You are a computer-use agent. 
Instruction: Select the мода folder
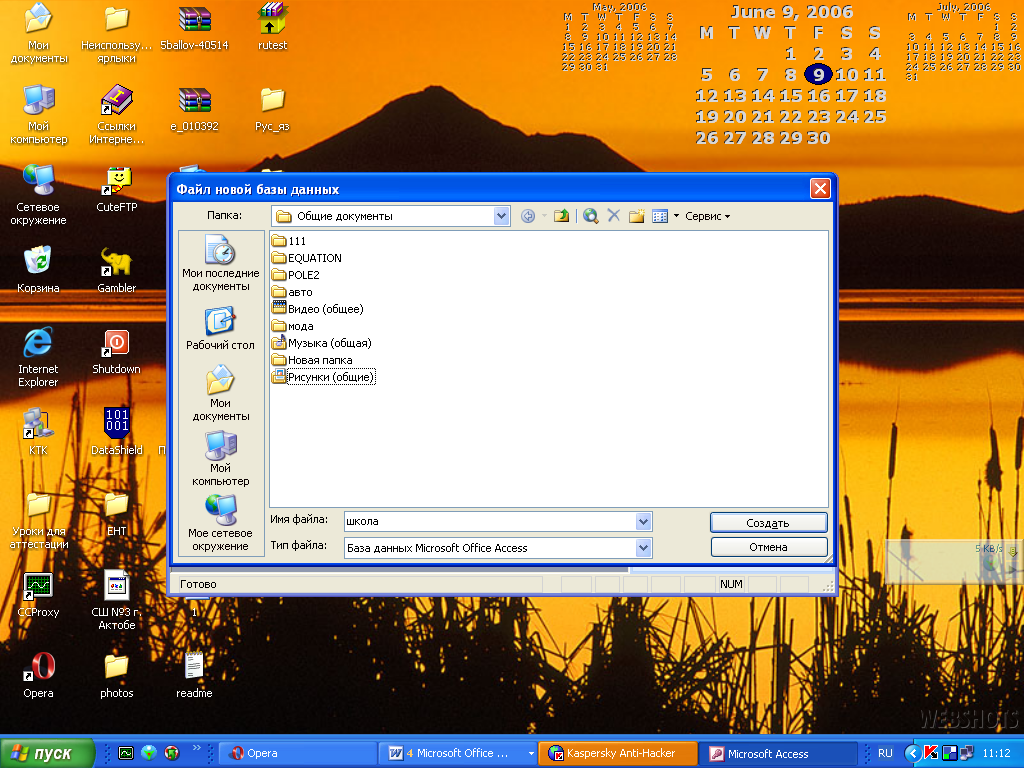tap(293, 326)
